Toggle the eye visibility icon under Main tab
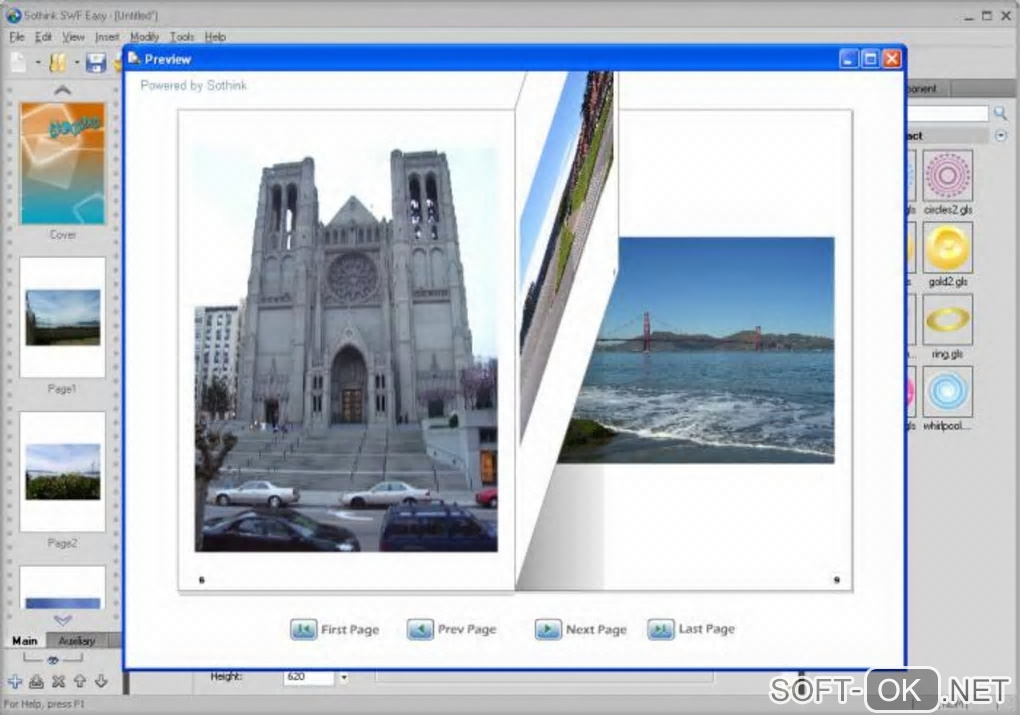Viewport: 1020px width, 715px height. coord(52,660)
